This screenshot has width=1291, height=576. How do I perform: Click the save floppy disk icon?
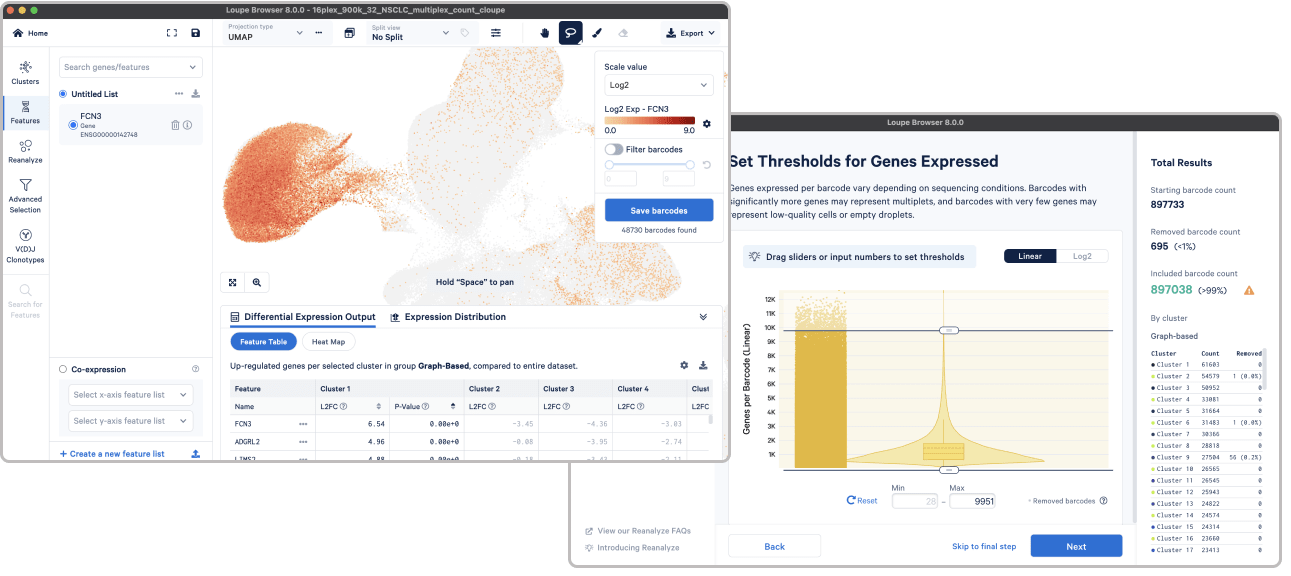click(195, 33)
